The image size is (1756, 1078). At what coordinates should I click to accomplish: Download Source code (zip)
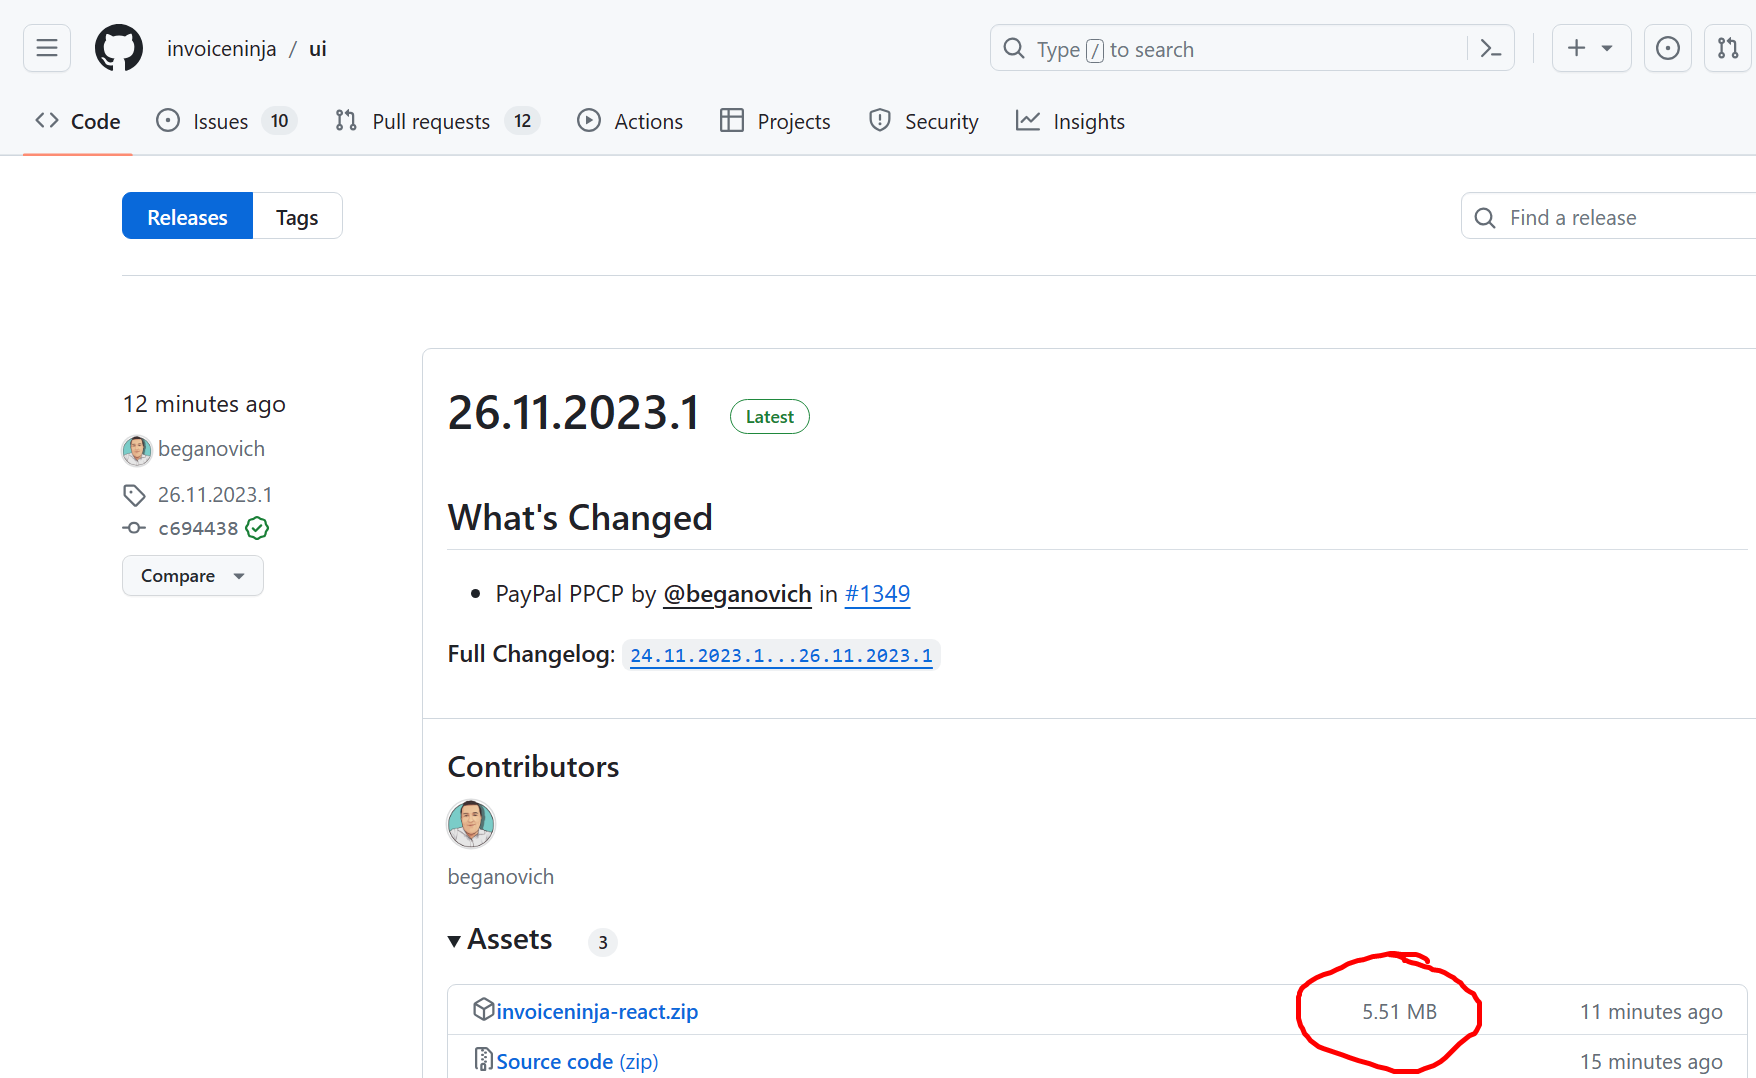coord(577,1061)
